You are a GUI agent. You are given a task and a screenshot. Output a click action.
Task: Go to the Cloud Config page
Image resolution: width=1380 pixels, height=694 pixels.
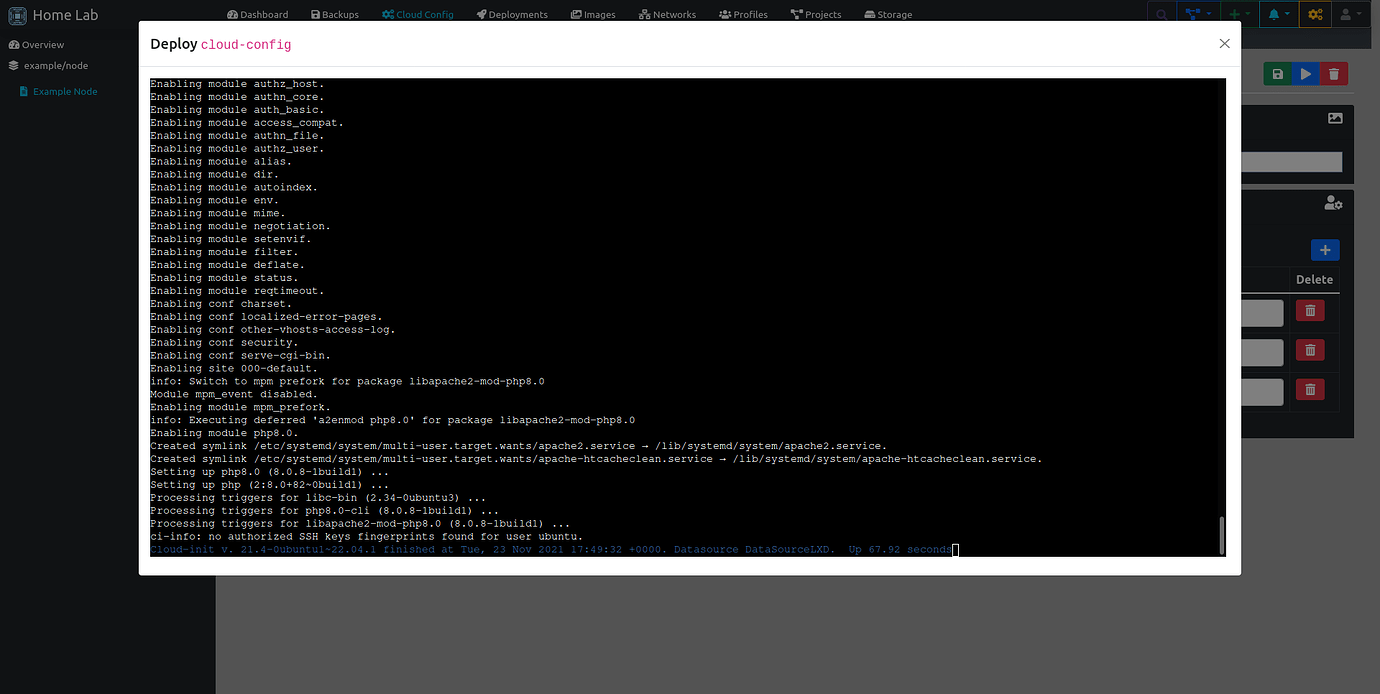417,15
